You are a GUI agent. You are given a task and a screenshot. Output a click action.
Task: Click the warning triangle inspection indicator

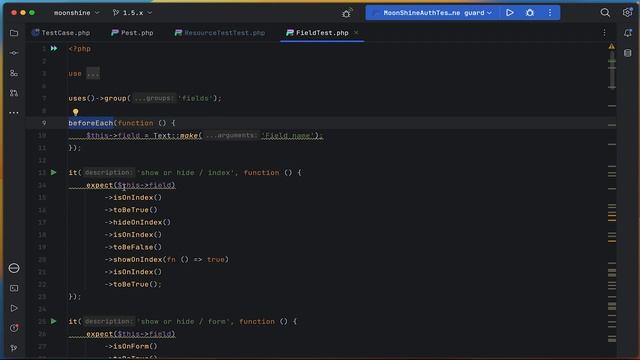click(x=611, y=47)
